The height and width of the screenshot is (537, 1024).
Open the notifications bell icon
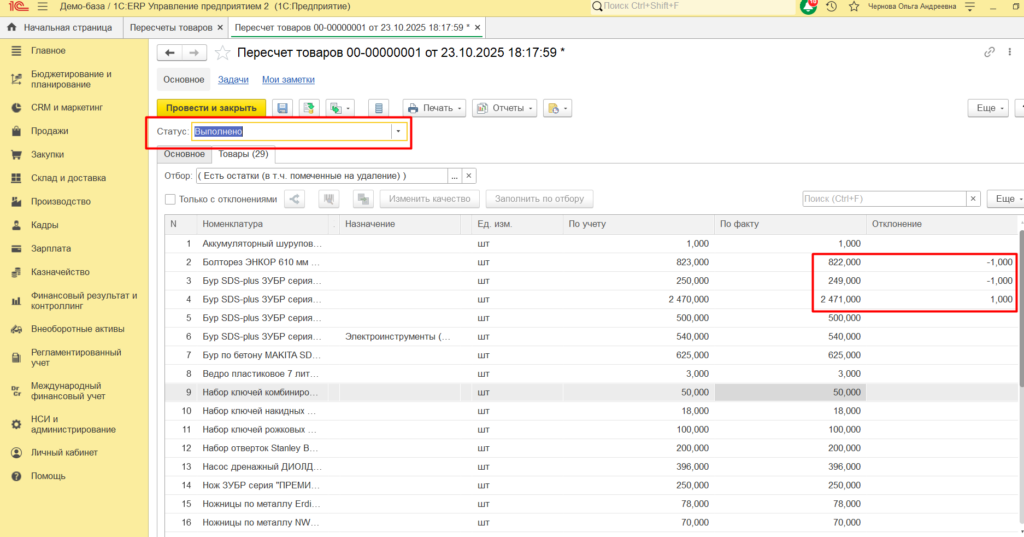click(x=808, y=7)
